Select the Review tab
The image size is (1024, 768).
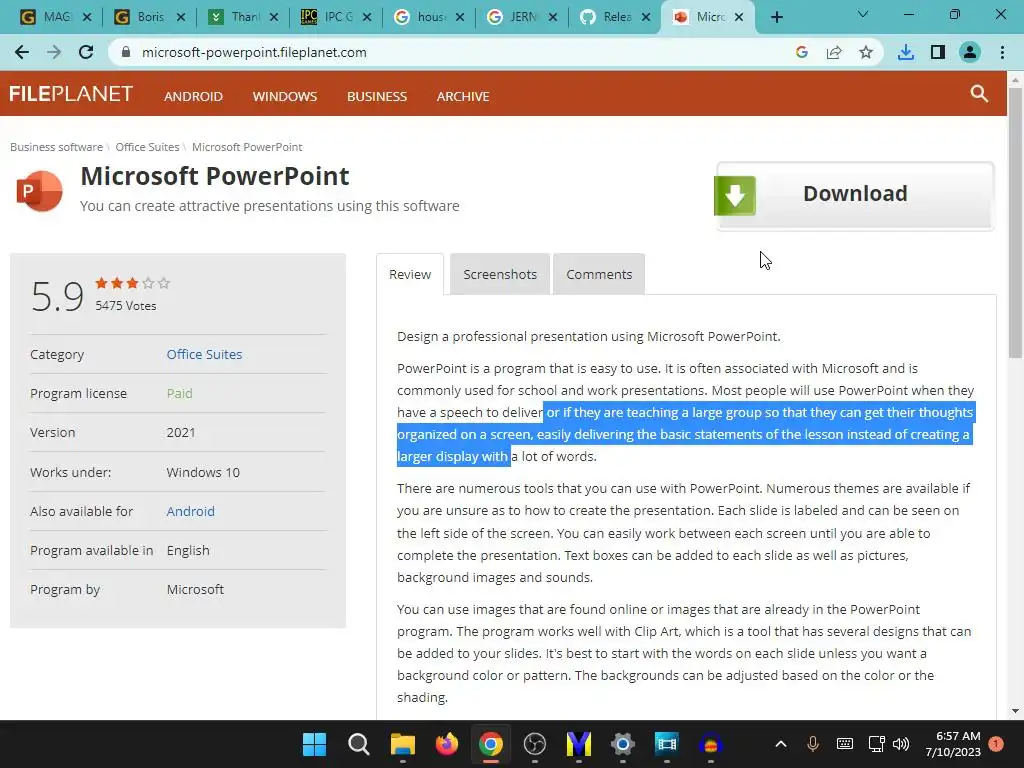click(410, 274)
